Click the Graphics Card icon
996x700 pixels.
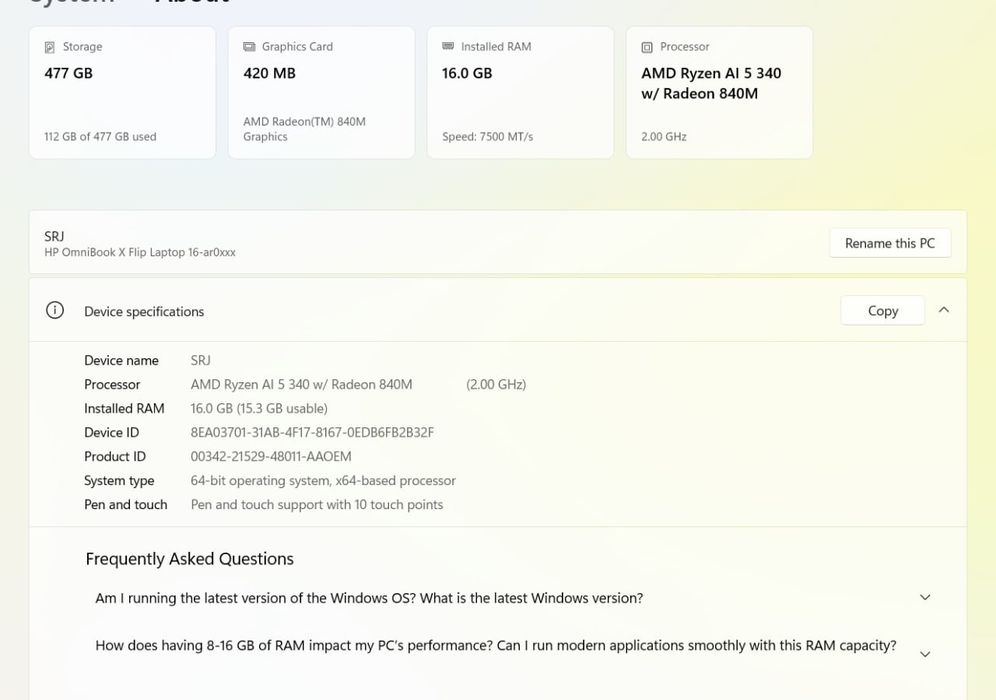pyautogui.click(x=249, y=47)
